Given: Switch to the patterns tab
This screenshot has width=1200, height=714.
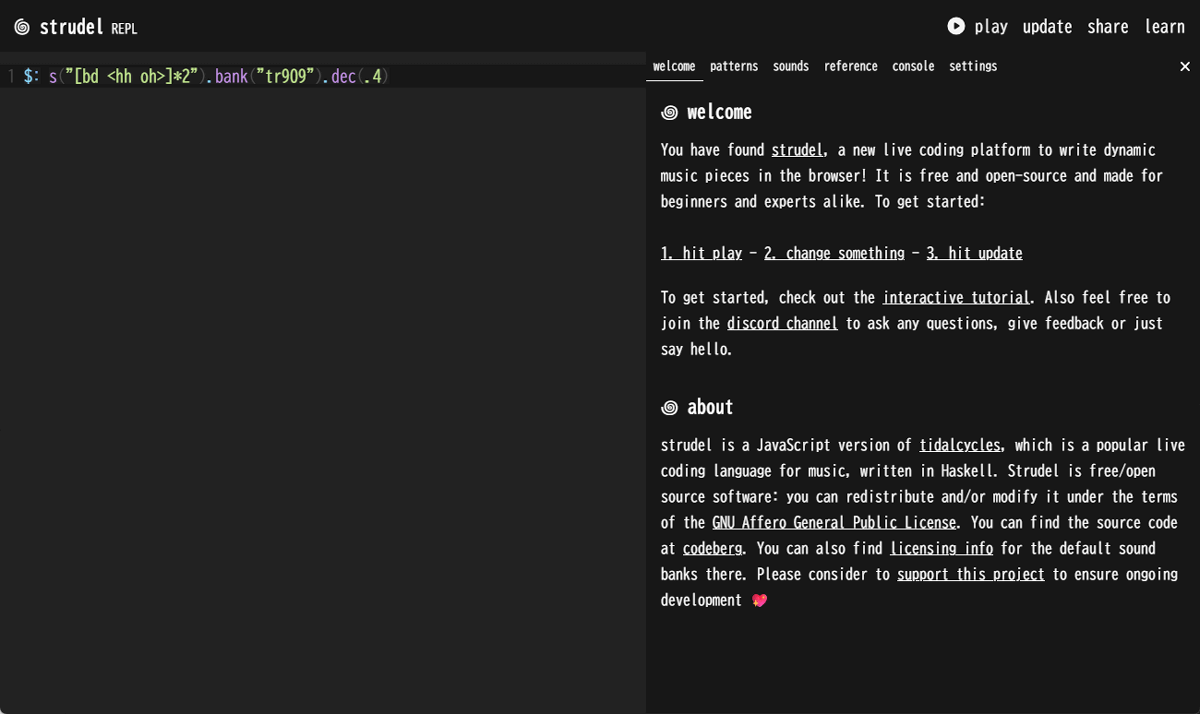Looking at the screenshot, I should click(x=733, y=67).
